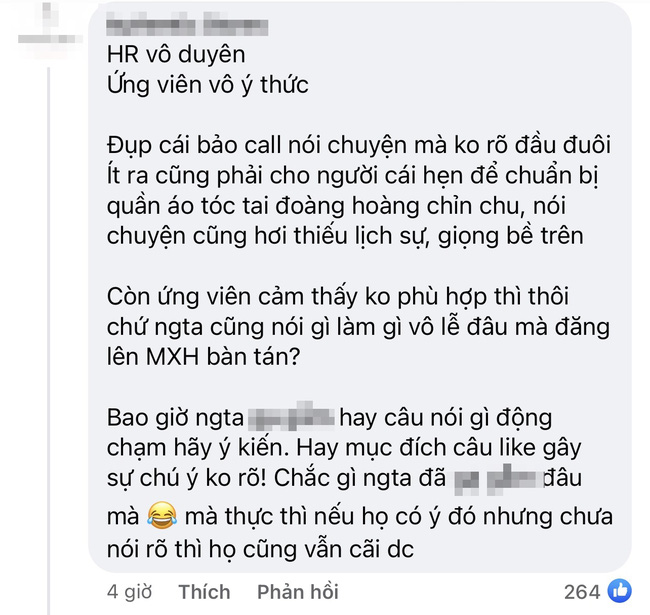View the 264 reactions count
Screen dimensions: 650x615
coord(582,592)
